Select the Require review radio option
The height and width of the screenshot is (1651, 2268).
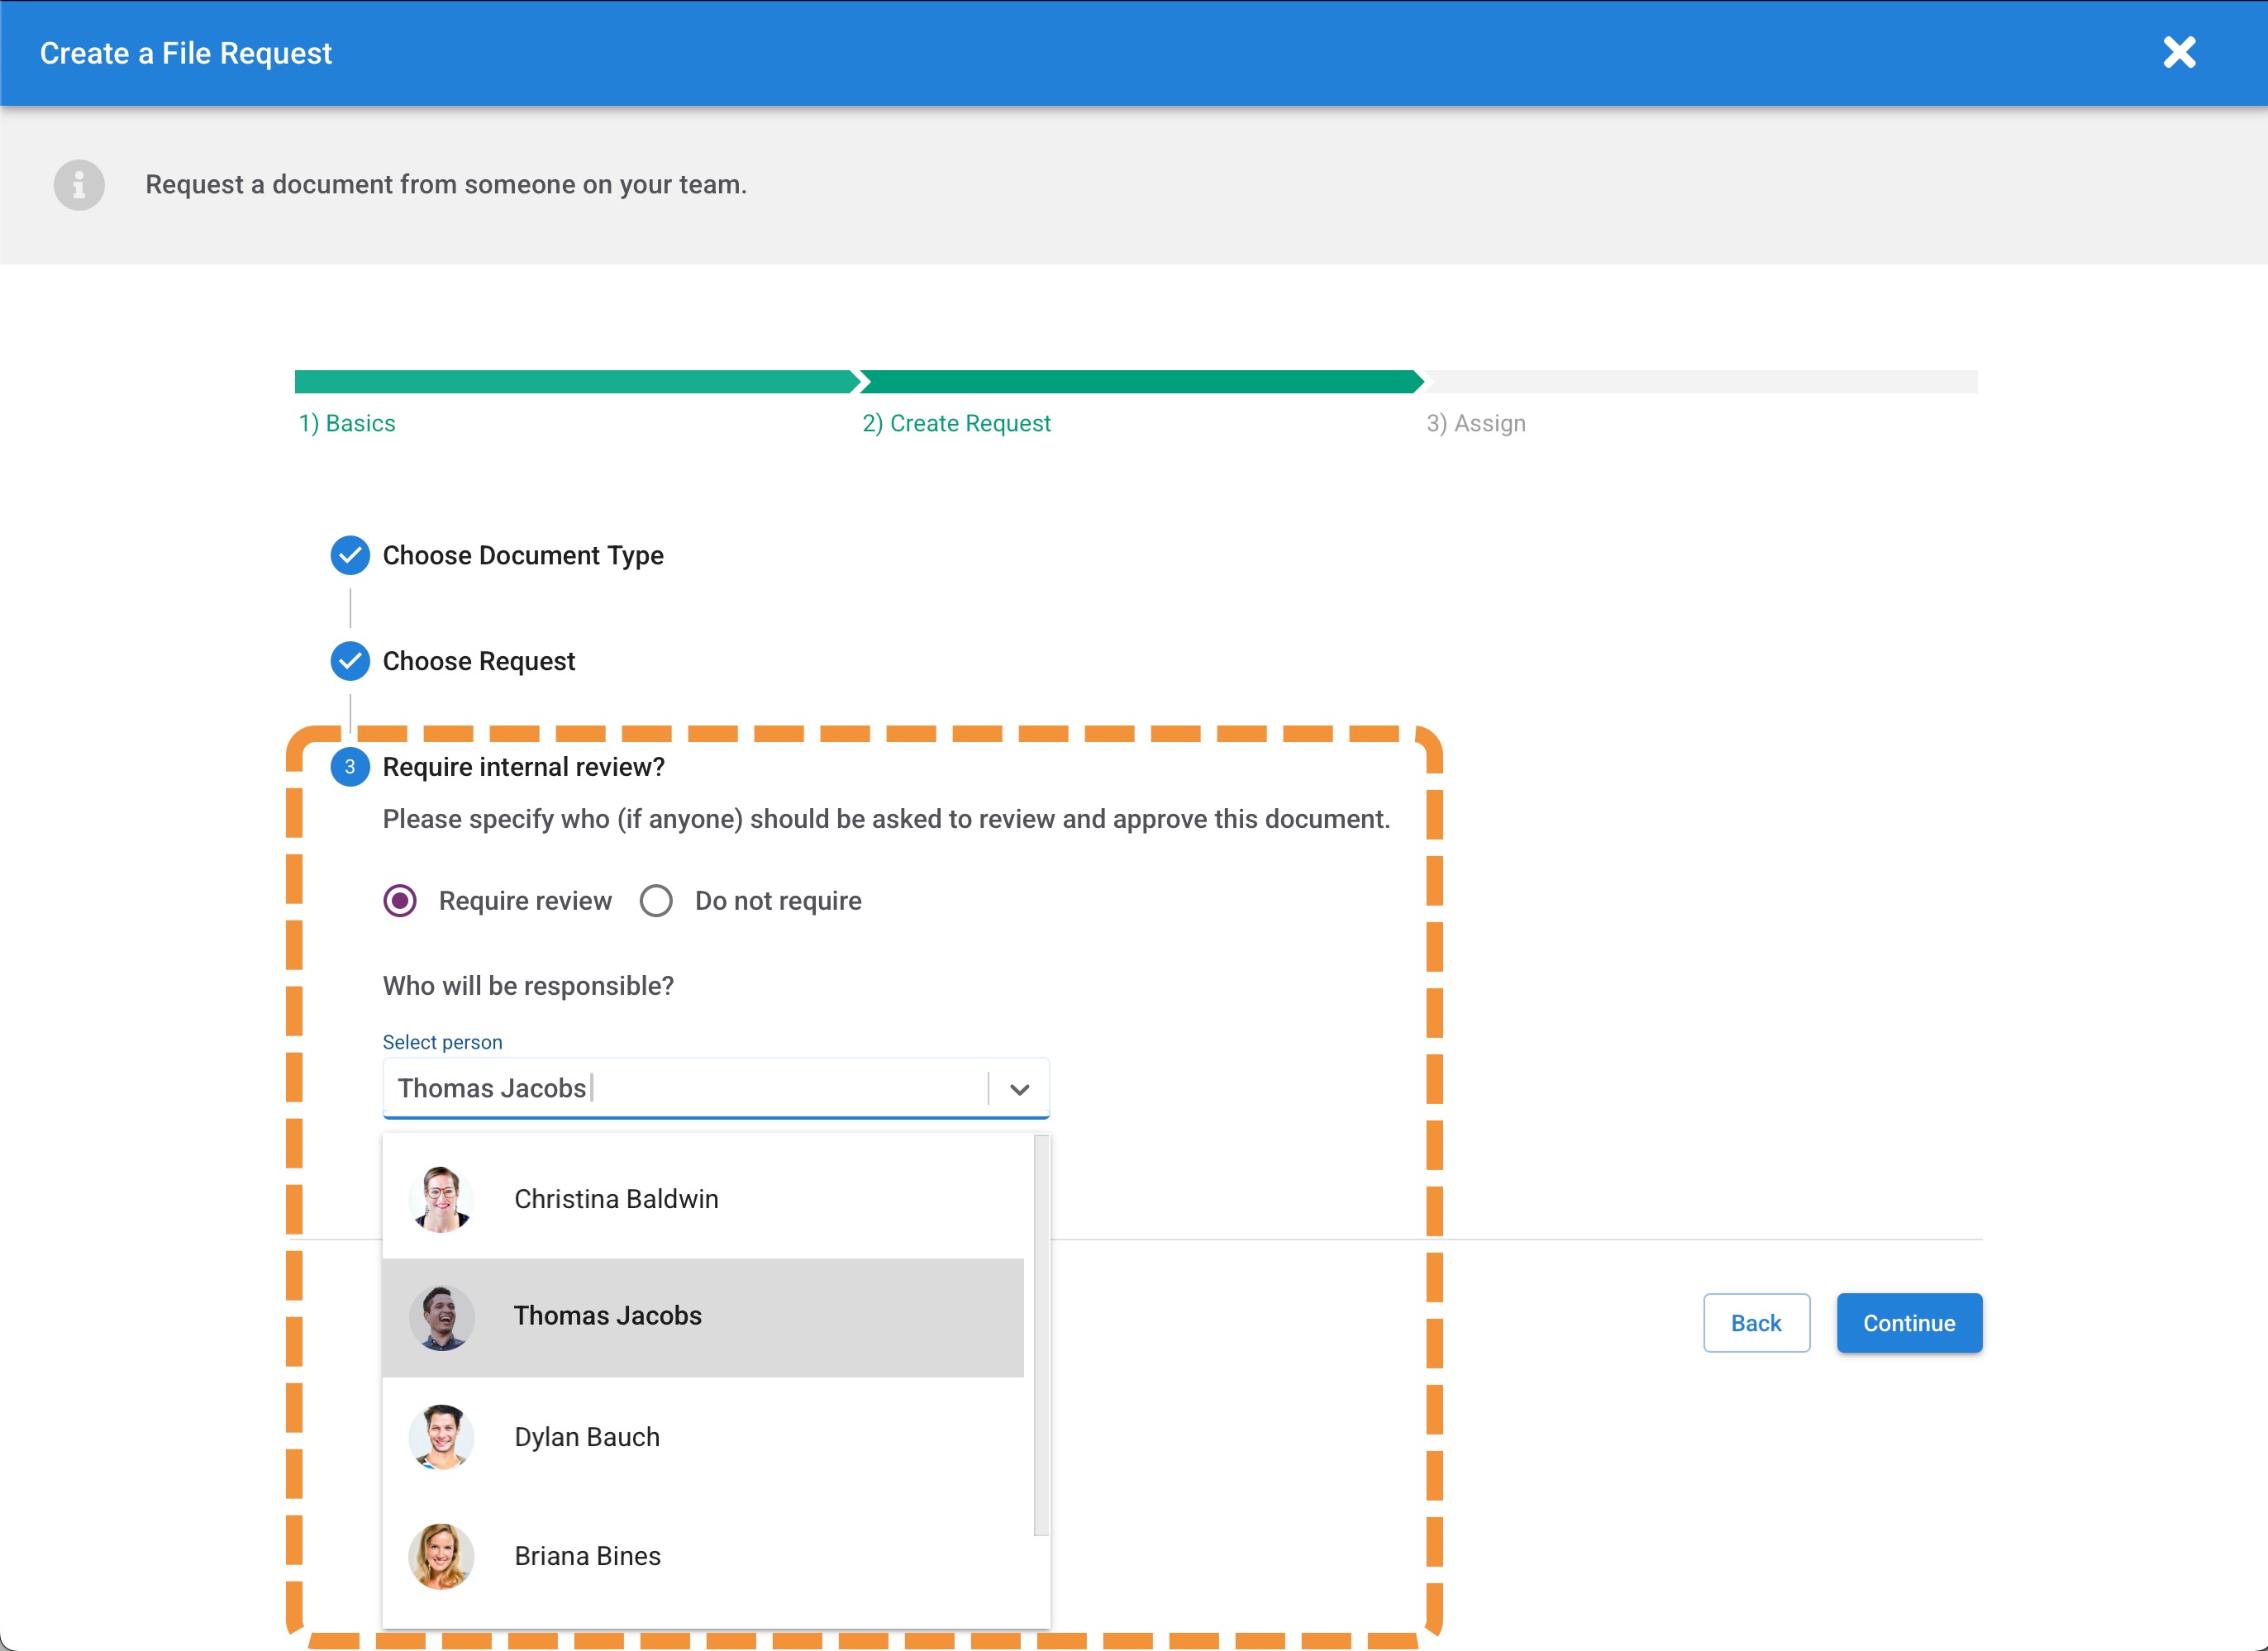400,901
